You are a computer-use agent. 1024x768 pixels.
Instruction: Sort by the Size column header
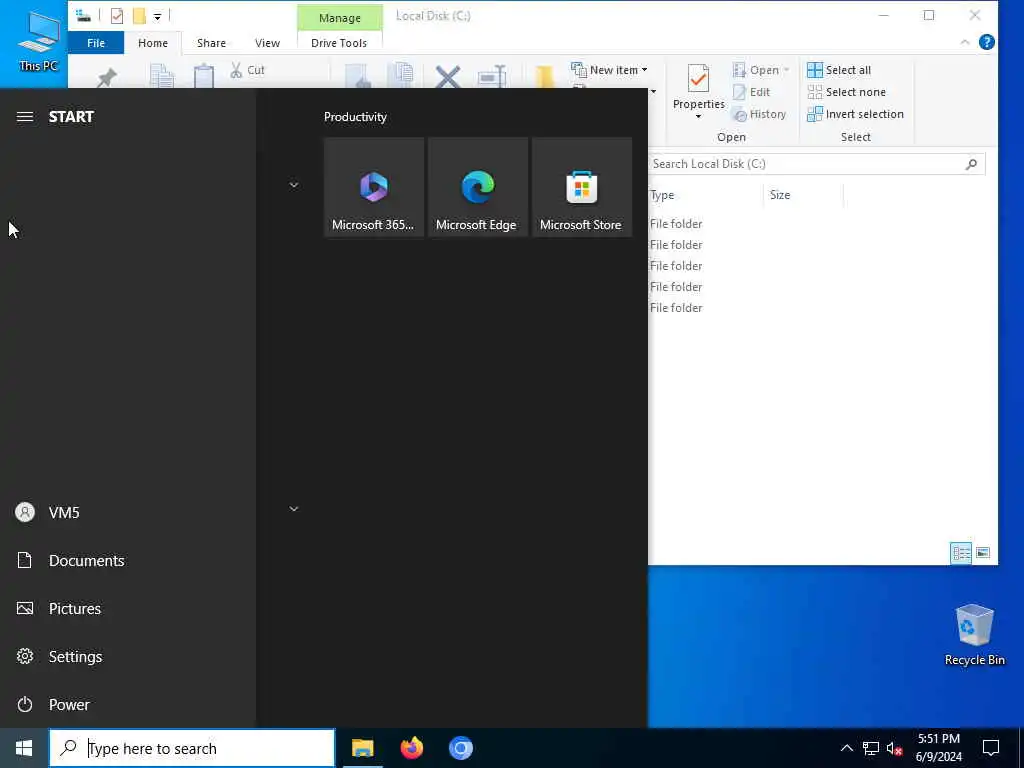pyautogui.click(x=803, y=195)
